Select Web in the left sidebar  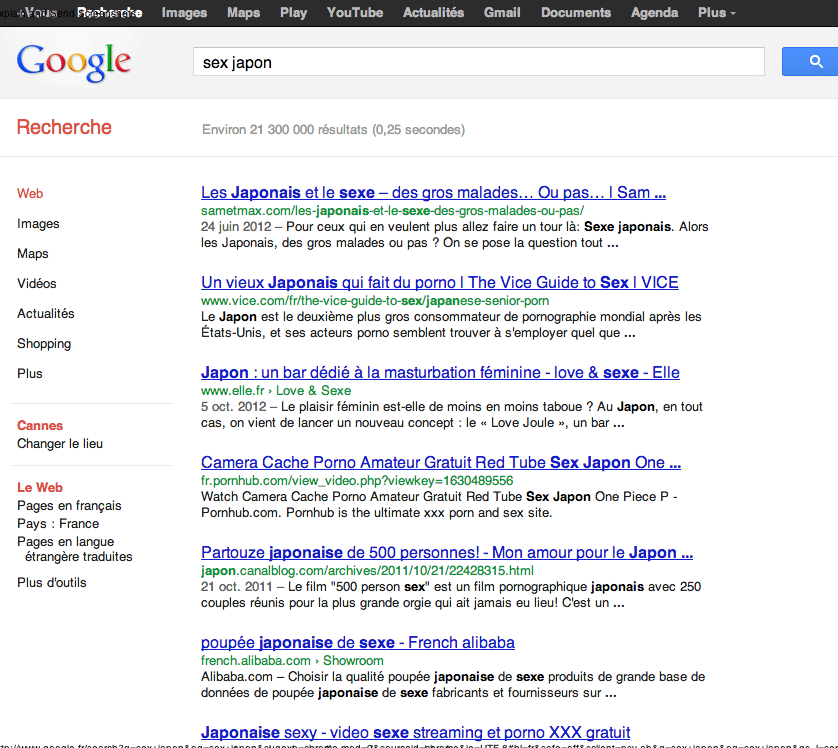coord(30,193)
